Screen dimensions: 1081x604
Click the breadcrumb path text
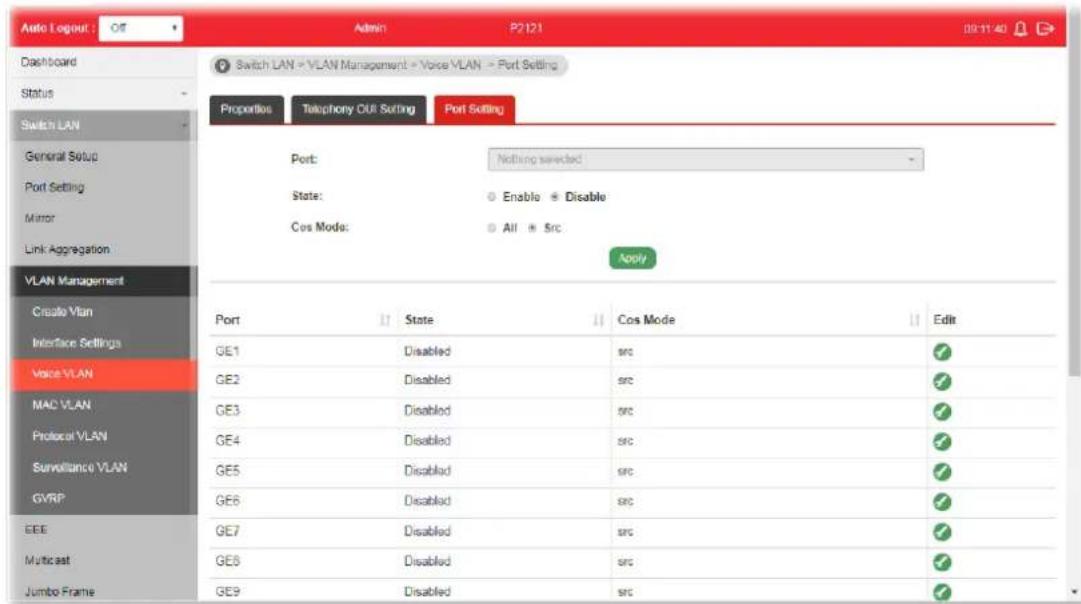pyautogui.click(x=396, y=66)
